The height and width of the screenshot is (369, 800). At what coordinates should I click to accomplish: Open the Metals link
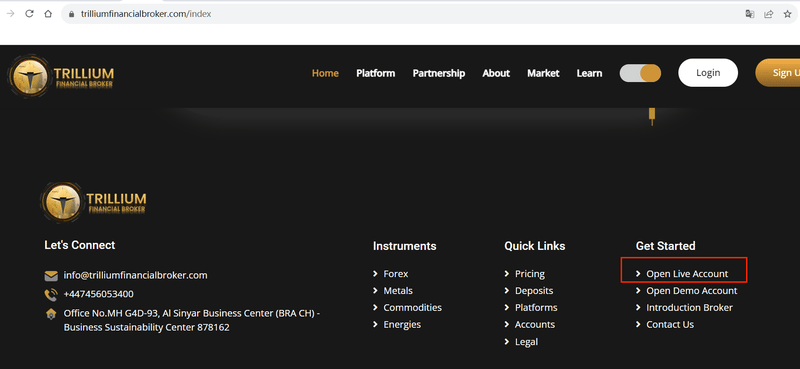[x=398, y=291]
